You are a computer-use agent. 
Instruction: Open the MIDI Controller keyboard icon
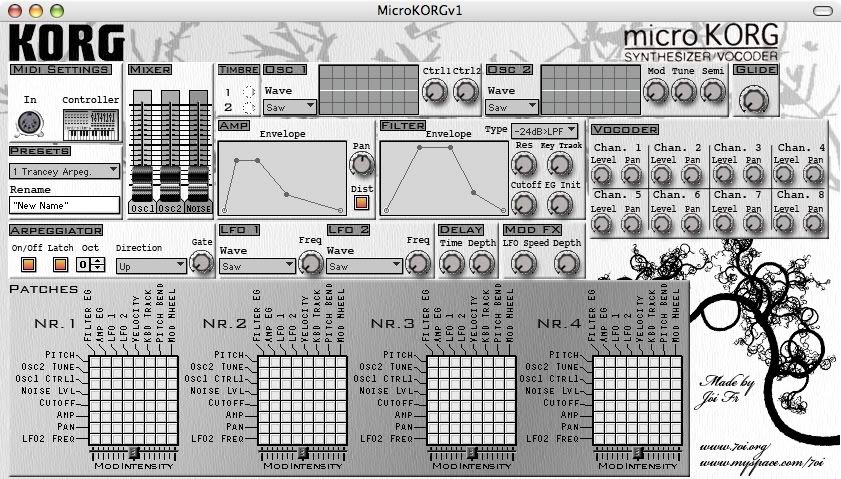[91, 125]
